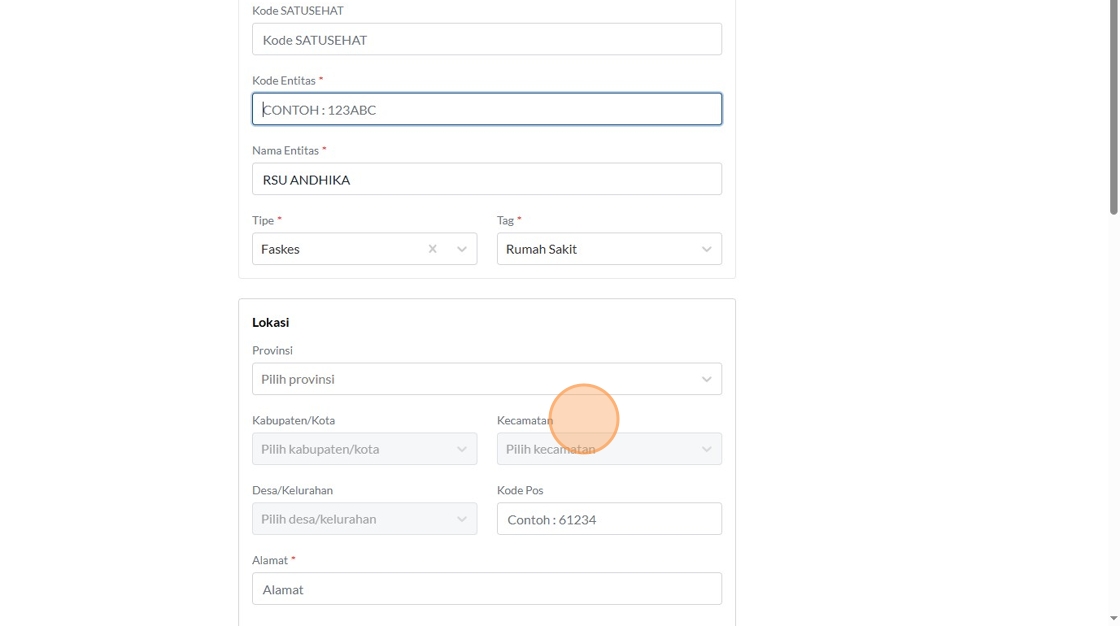Edit the Nama Entitas field RSU ANDHIKA
The image size is (1120, 626).
pos(486,179)
